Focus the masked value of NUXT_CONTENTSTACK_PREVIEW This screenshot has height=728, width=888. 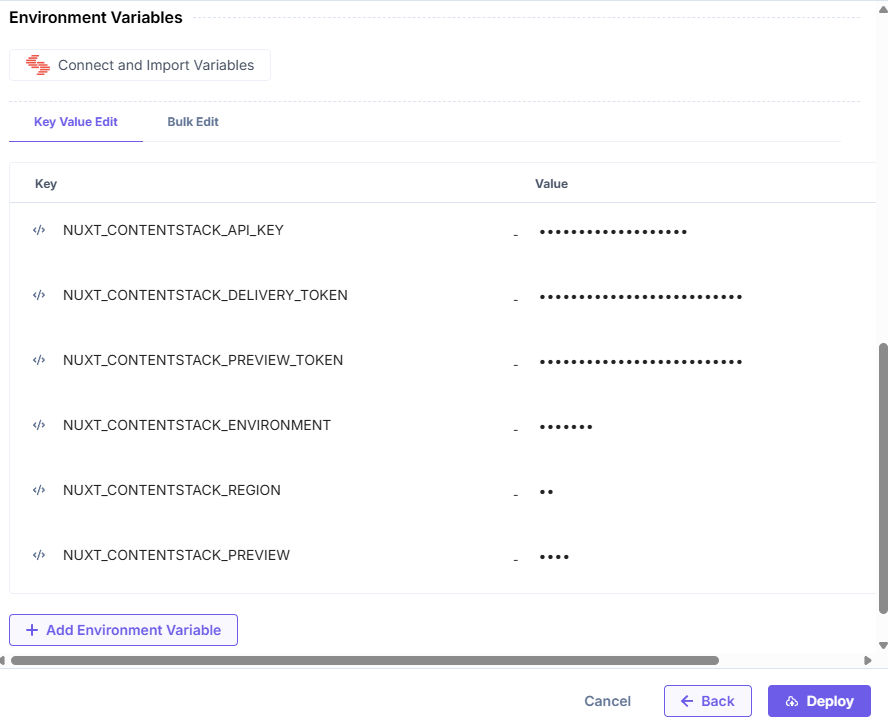coord(554,557)
